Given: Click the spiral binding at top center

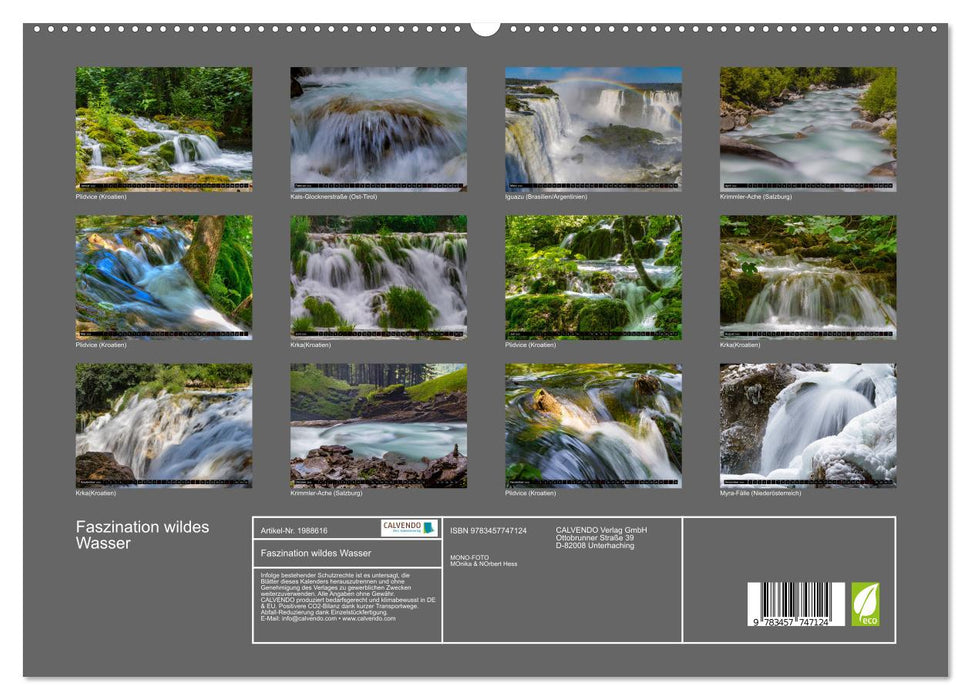Looking at the screenshot, I should point(485,27).
